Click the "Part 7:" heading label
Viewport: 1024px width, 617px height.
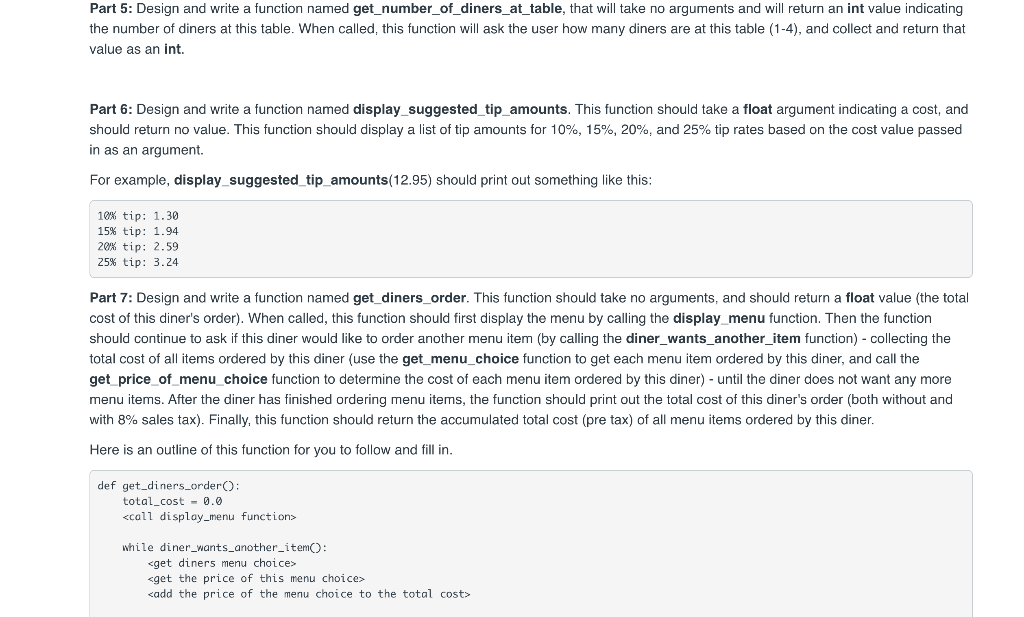[110, 298]
